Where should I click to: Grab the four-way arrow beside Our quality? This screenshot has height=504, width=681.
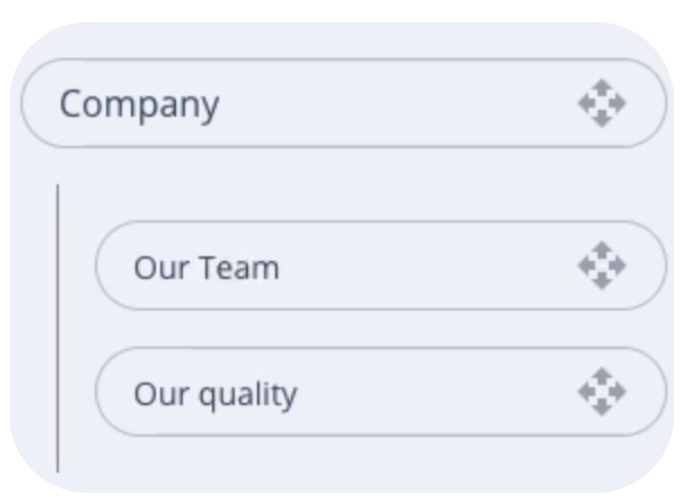click(602, 392)
